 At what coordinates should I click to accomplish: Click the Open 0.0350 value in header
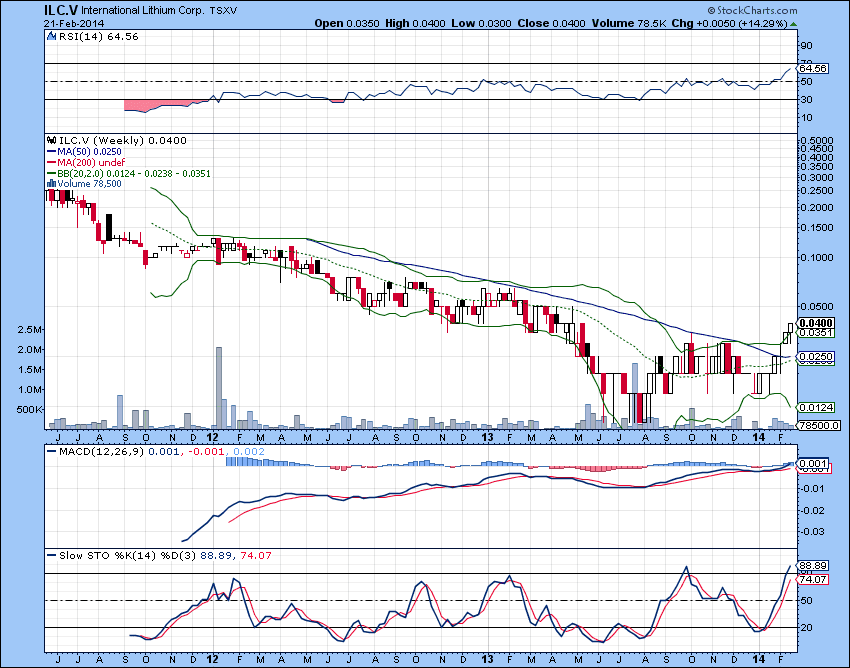(x=347, y=23)
